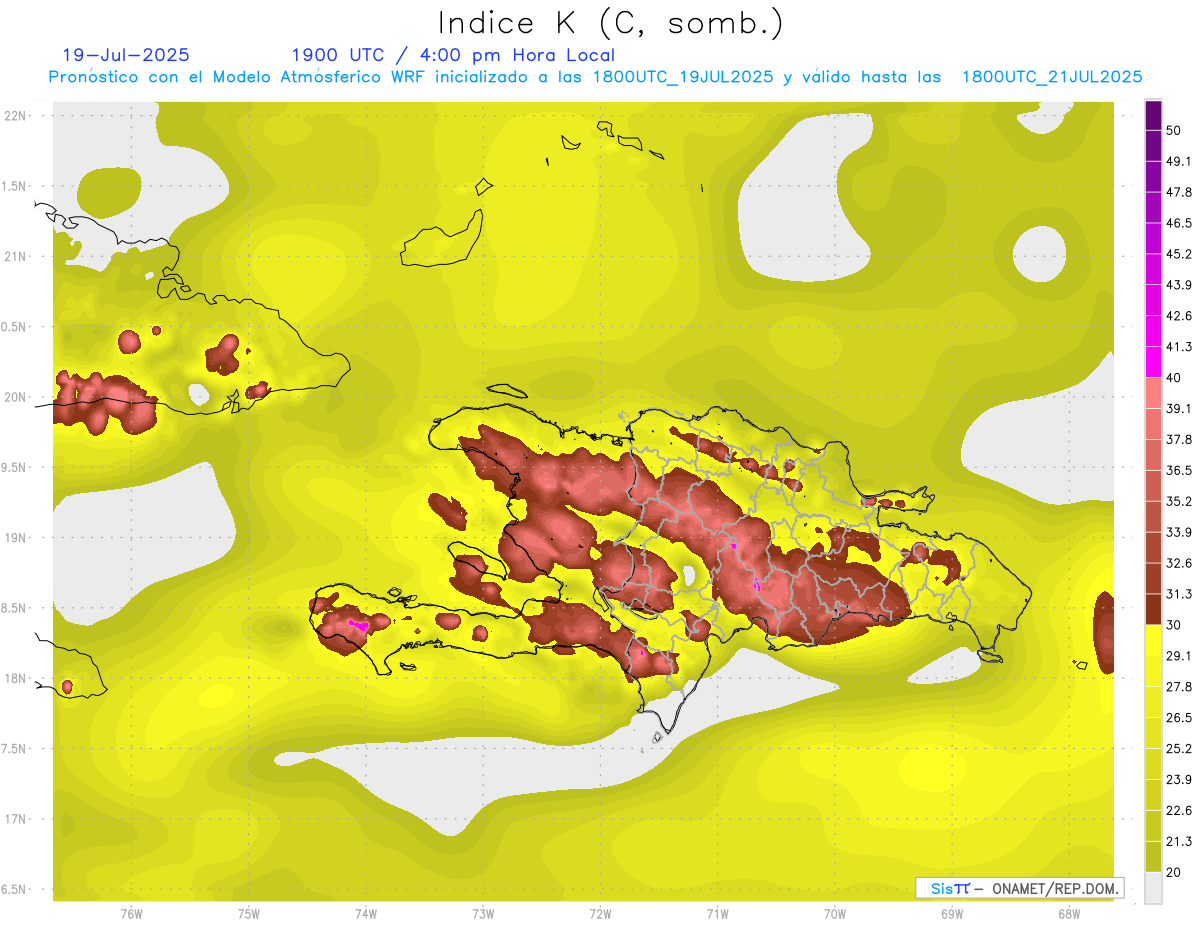Click the colorbar value "25.2"
The width and height of the screenshot is (1200, 927).
pyautogui.click(x=1179, y=749)
